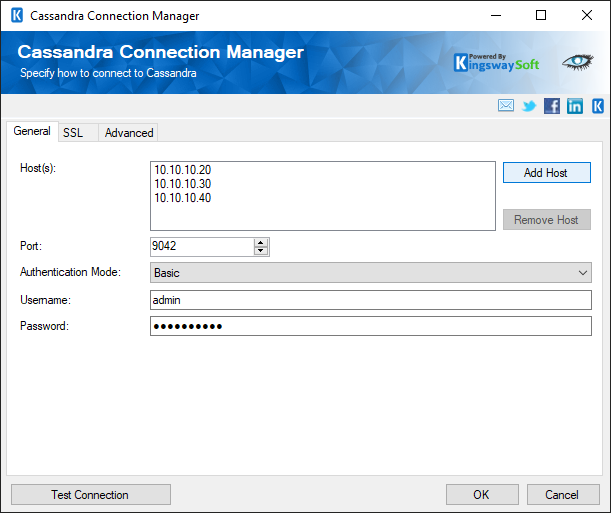This screenshot has width=611, height=513.
Task: Switch to the General tab
Action: tap(32, 131)
